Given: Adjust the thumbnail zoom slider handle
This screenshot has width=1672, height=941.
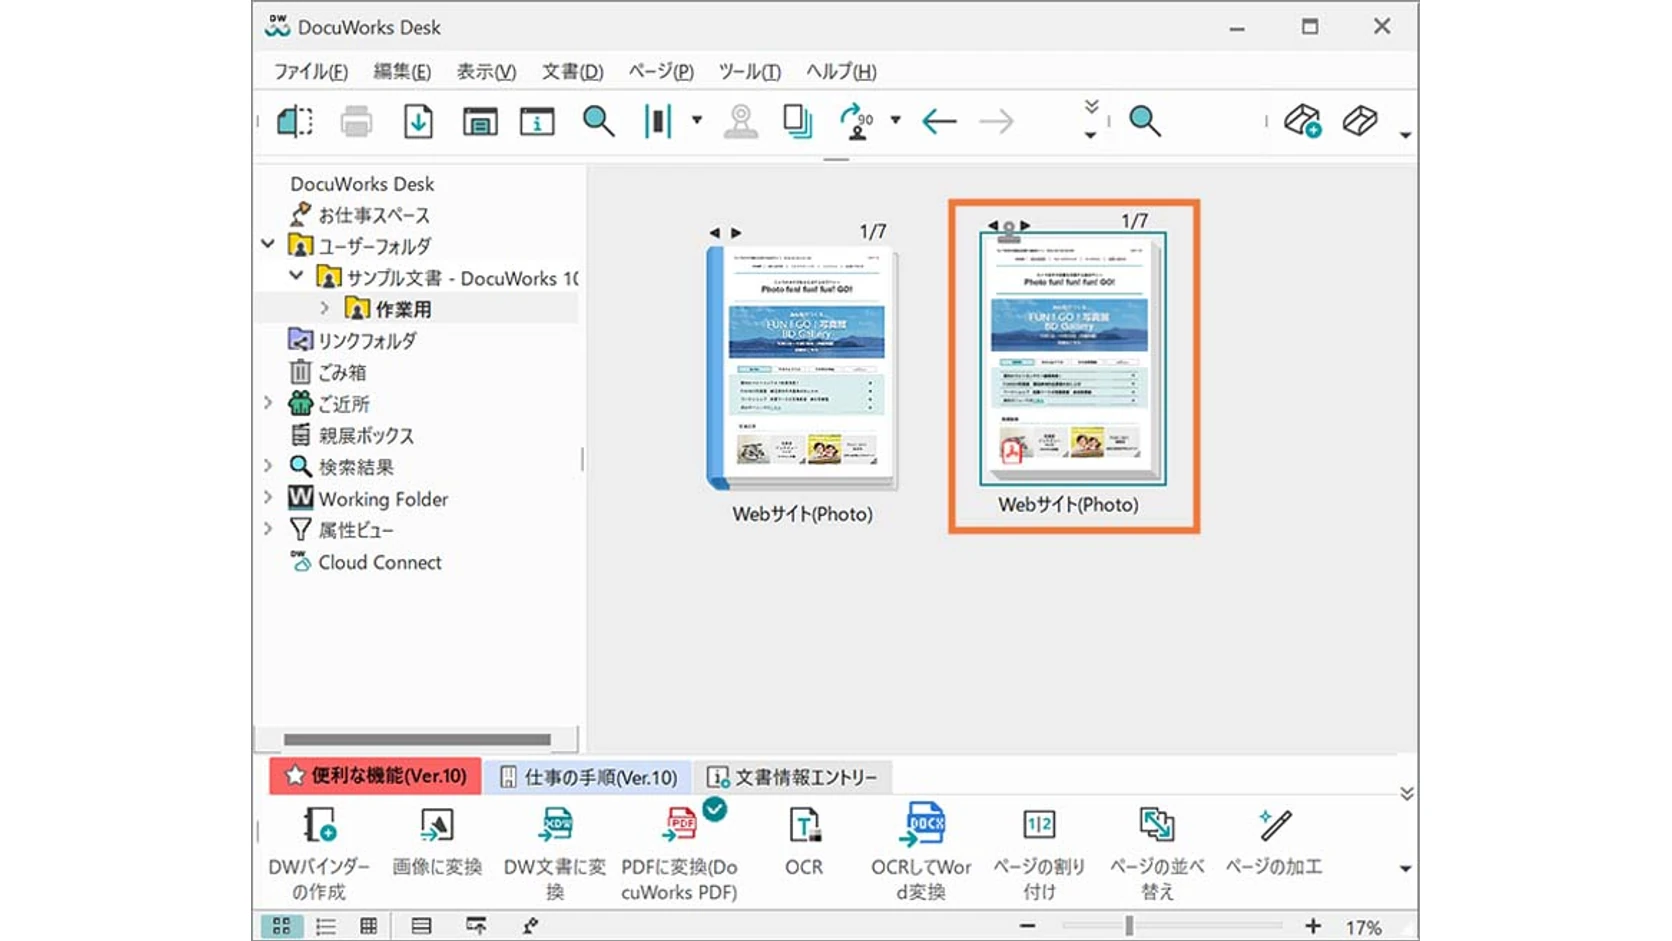Looking at the screenshot, I should click(x=1129, y=926).
